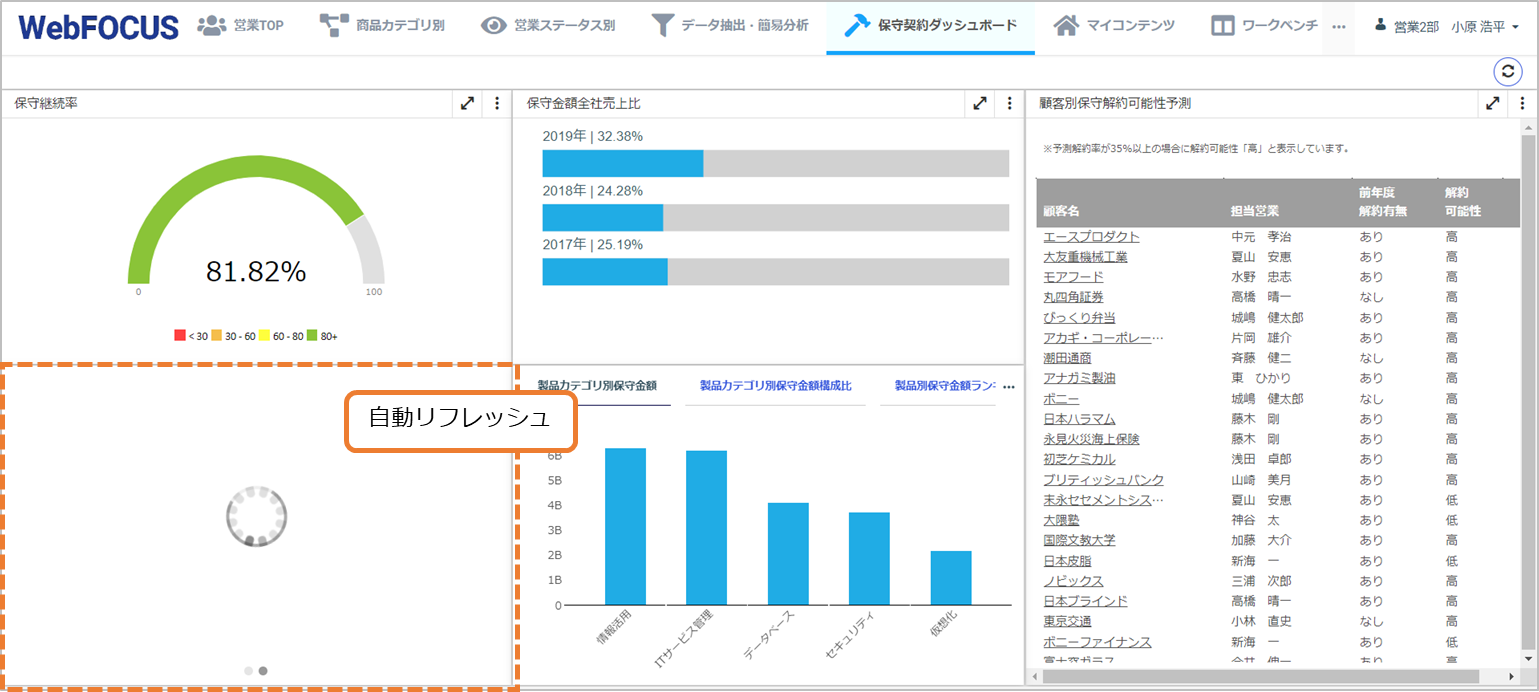
Task: Open the 顧客別保守解約可能性予測 kebab menu
Action: pyautogui.click(x=1522, y=102)
